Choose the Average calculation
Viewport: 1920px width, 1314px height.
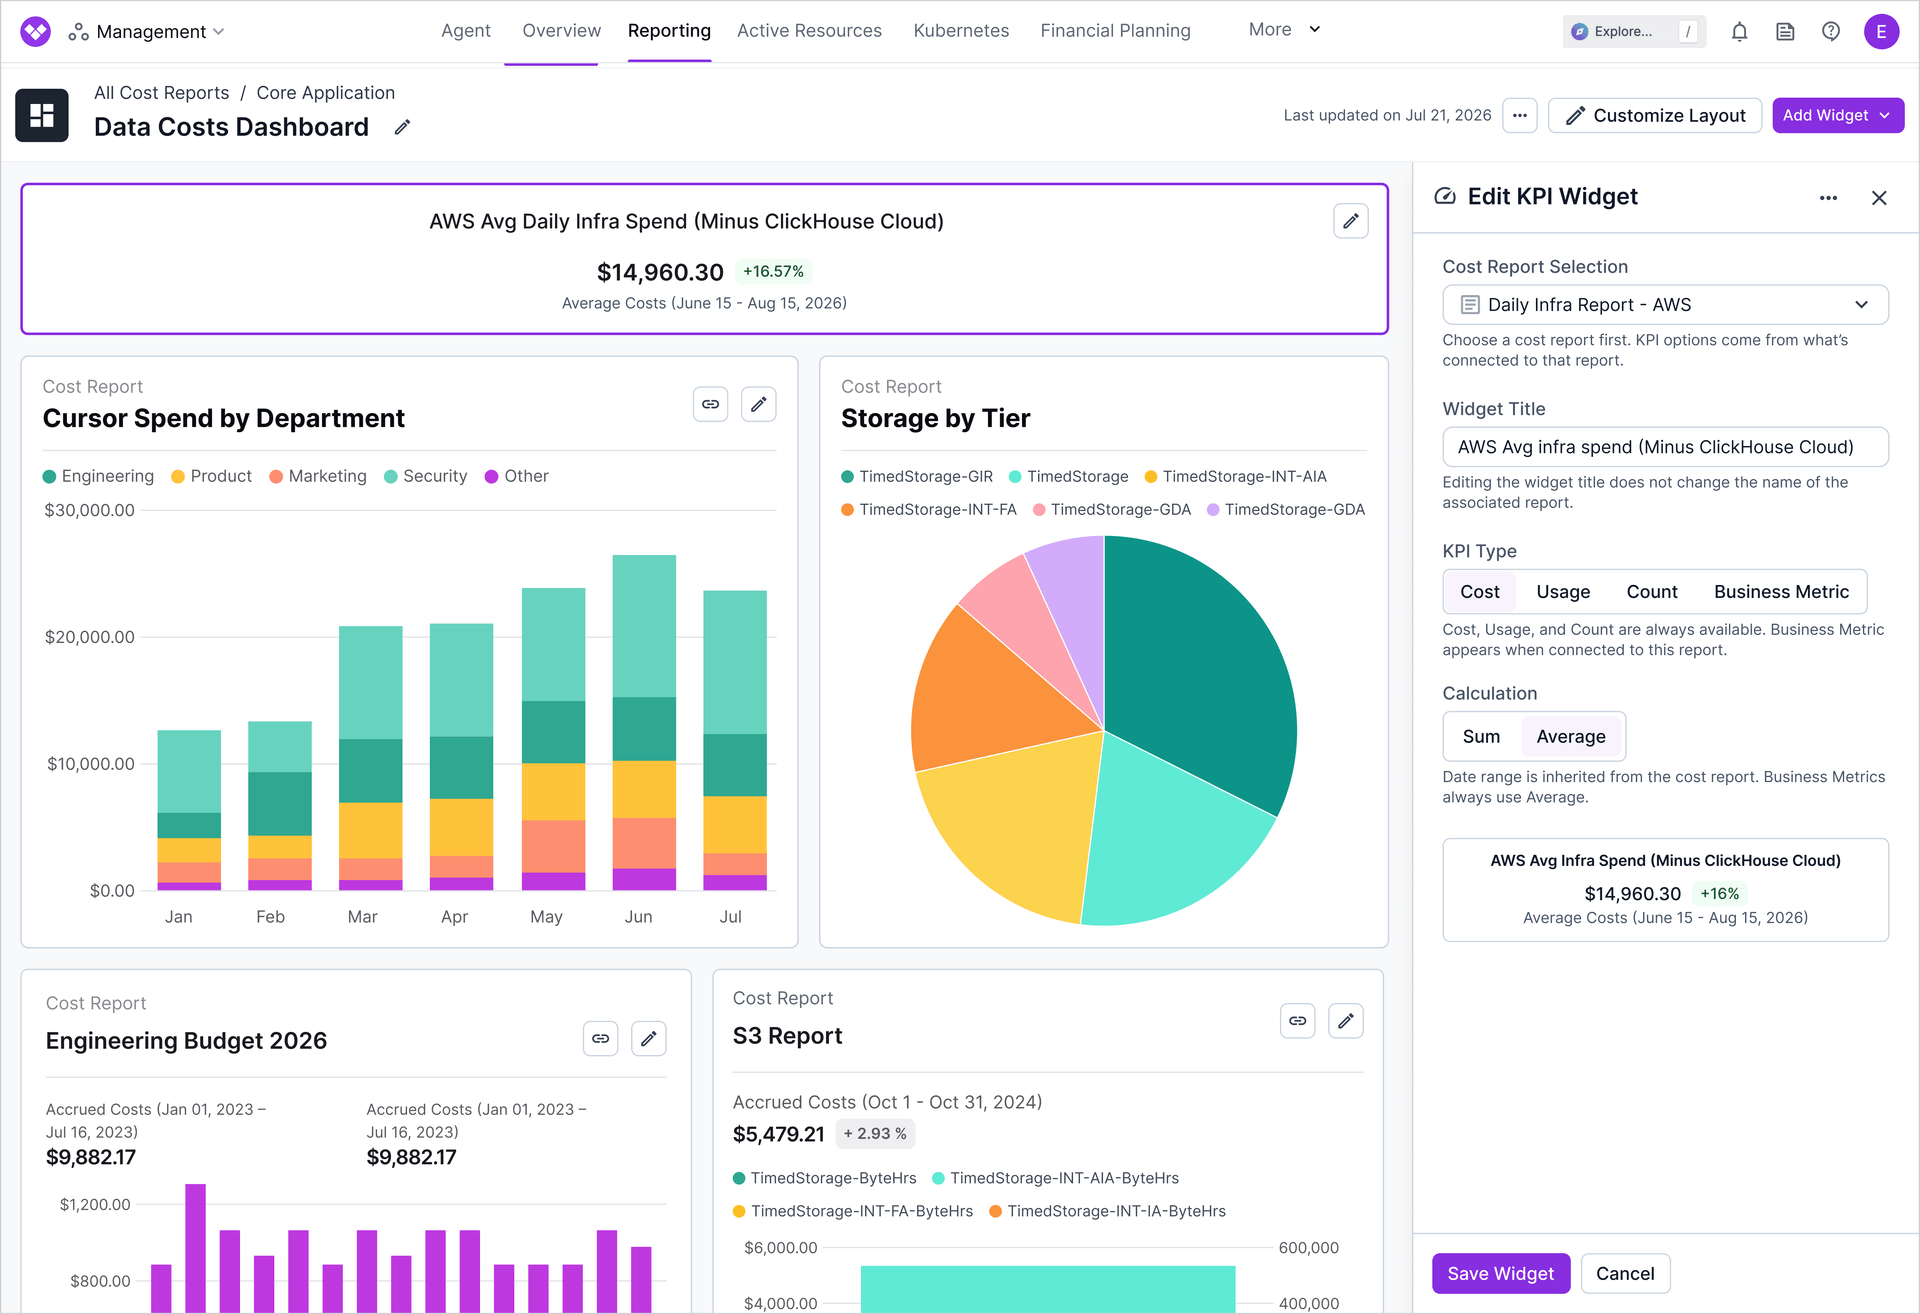click(1571, 737)
